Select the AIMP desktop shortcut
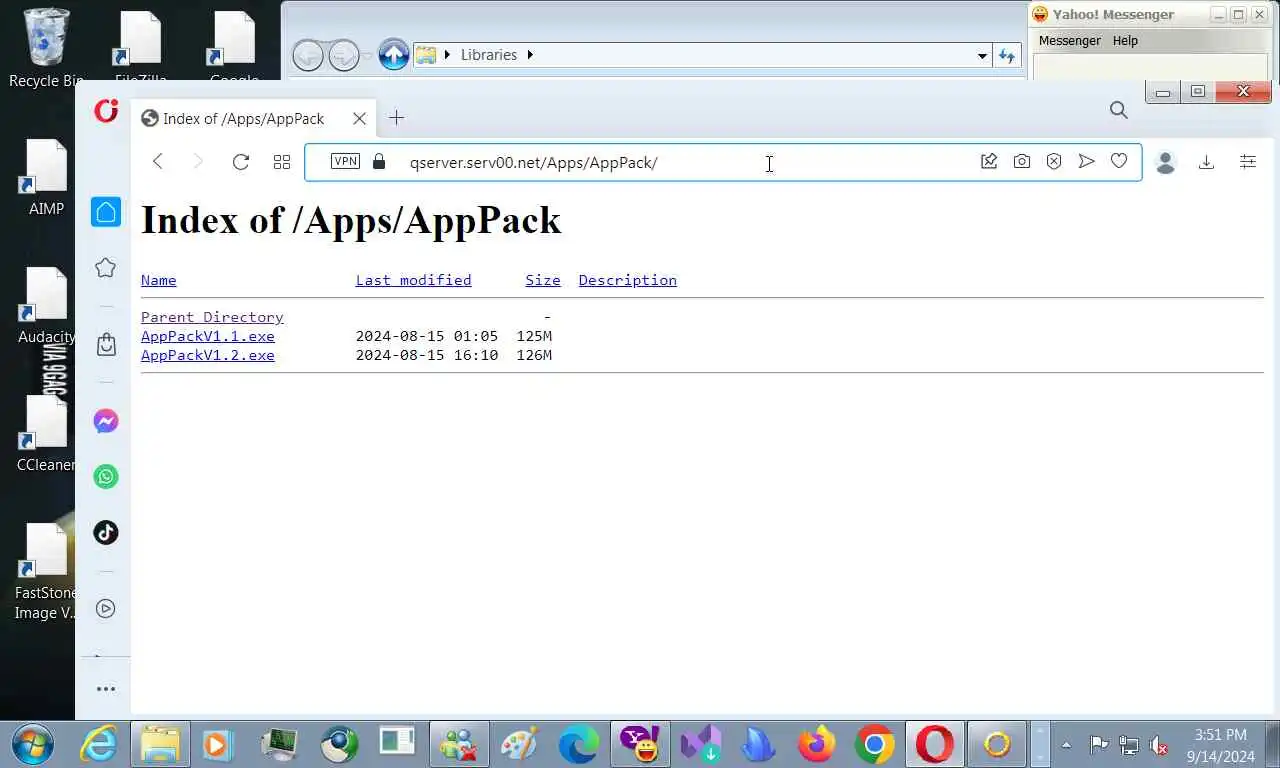Image resolution: width=1280 pixels, height=768 pixels. 46,178
